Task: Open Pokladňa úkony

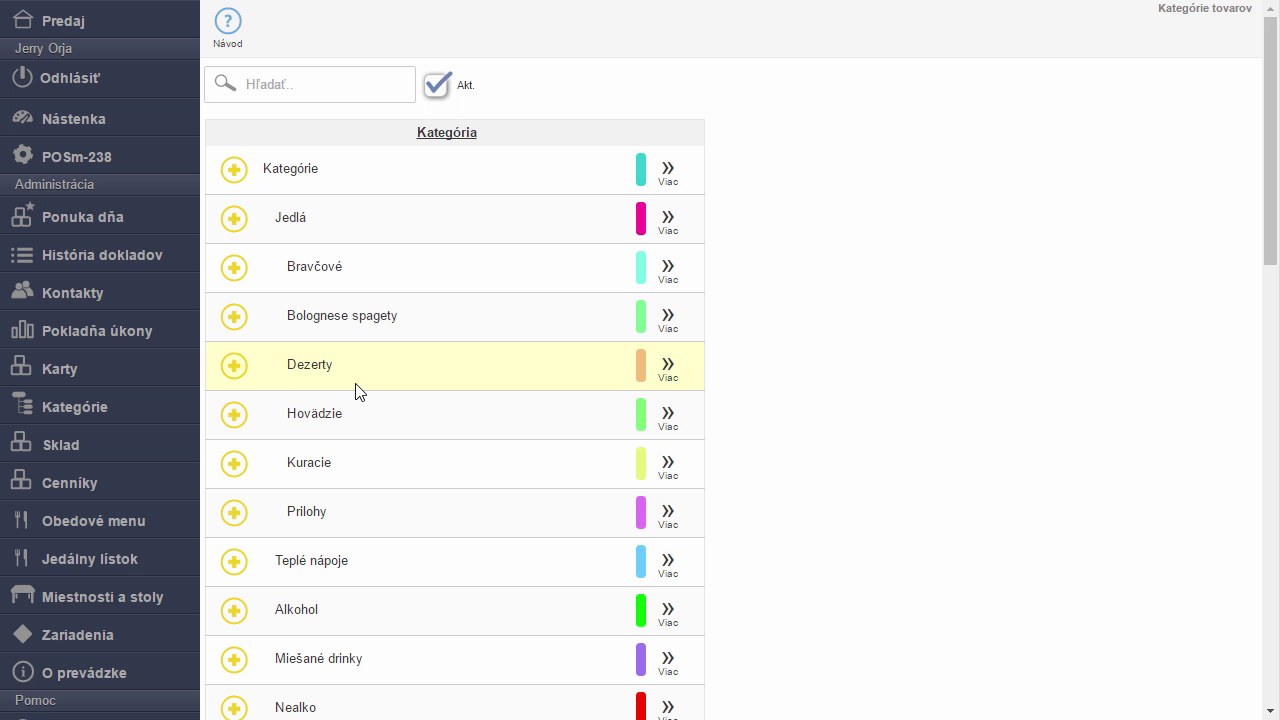Action: (100, 330)
